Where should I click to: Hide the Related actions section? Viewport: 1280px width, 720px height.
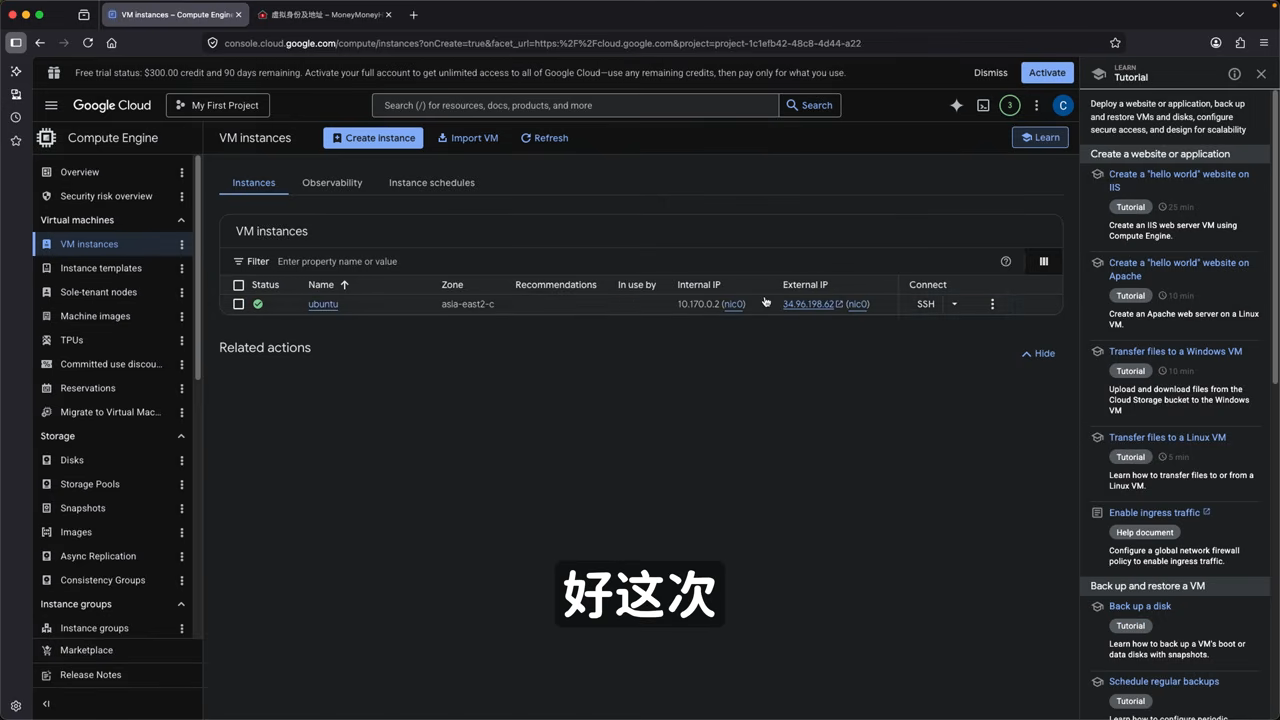1038,354
